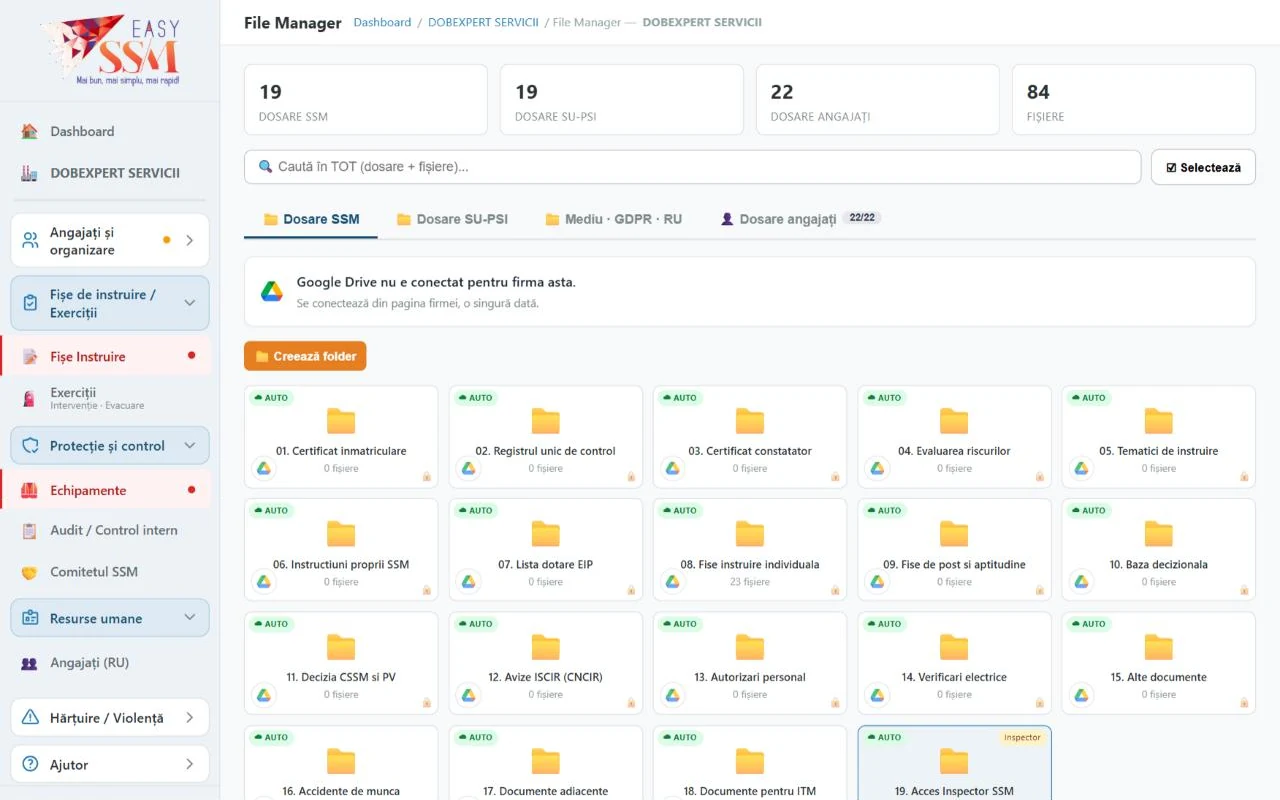
Task: Click the folder icon of 08. Fise instruire individuala
Action: (750, 534)
